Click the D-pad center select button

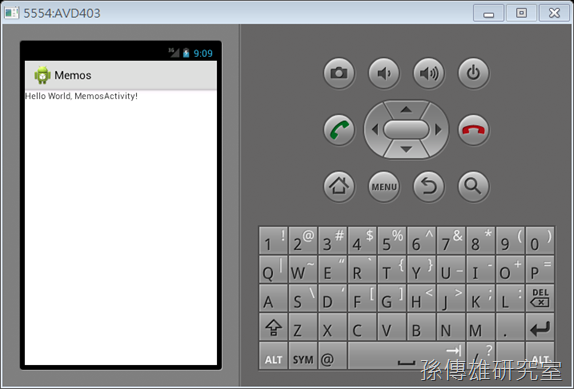tap(406, 130)
